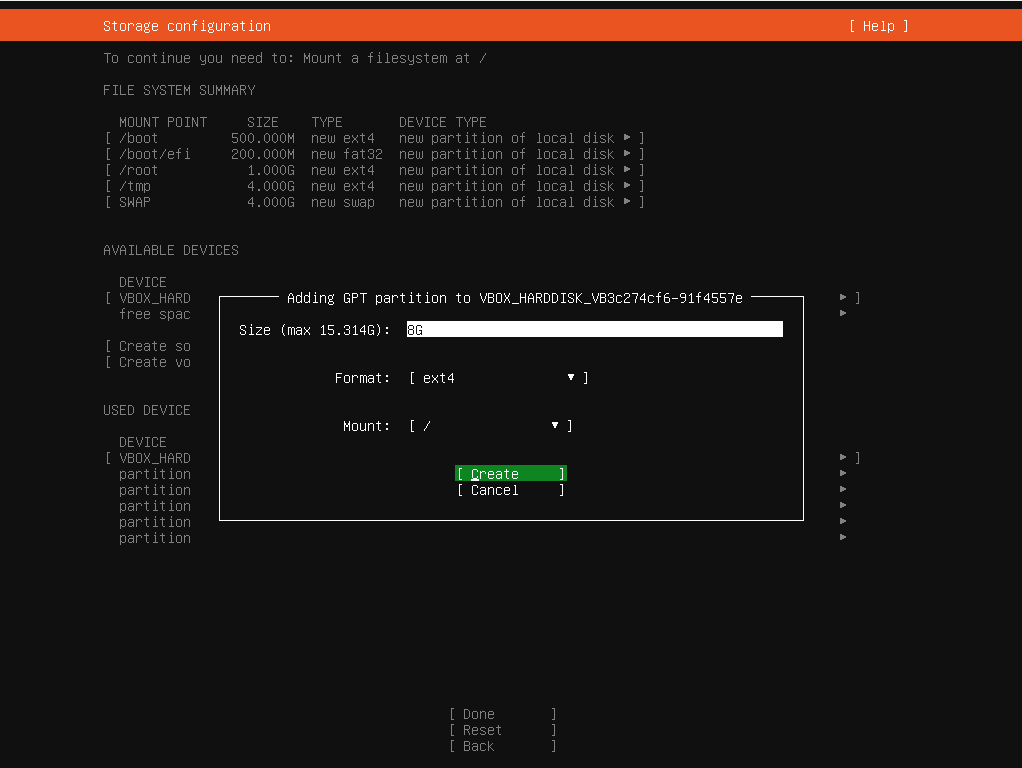This screenshot has height=768, width=1022.
Task: Click the 1.000G size cell
Action: coord(270,170)
